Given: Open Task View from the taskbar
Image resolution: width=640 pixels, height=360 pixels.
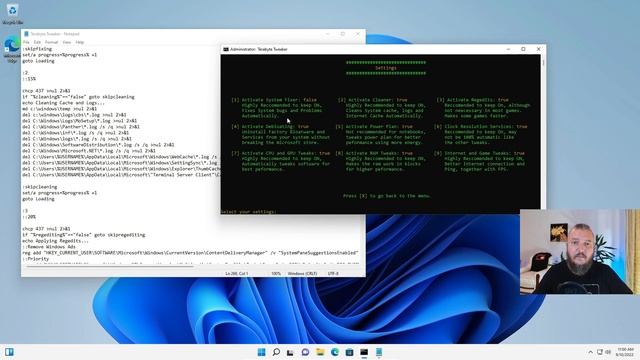Looking at the screenshot, I should point(291,352).
